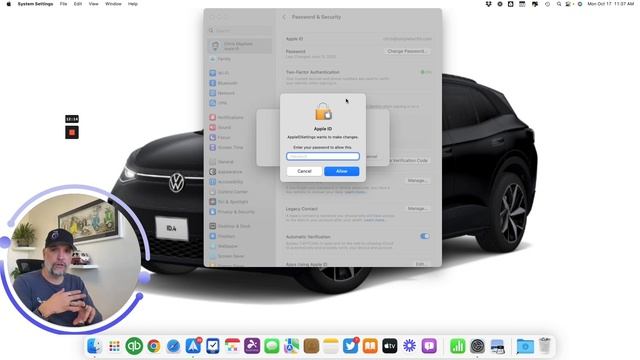This screenshot has height=360, width=640.
Task: Open Control Center from menu bar
Action: tap(568, 4)
